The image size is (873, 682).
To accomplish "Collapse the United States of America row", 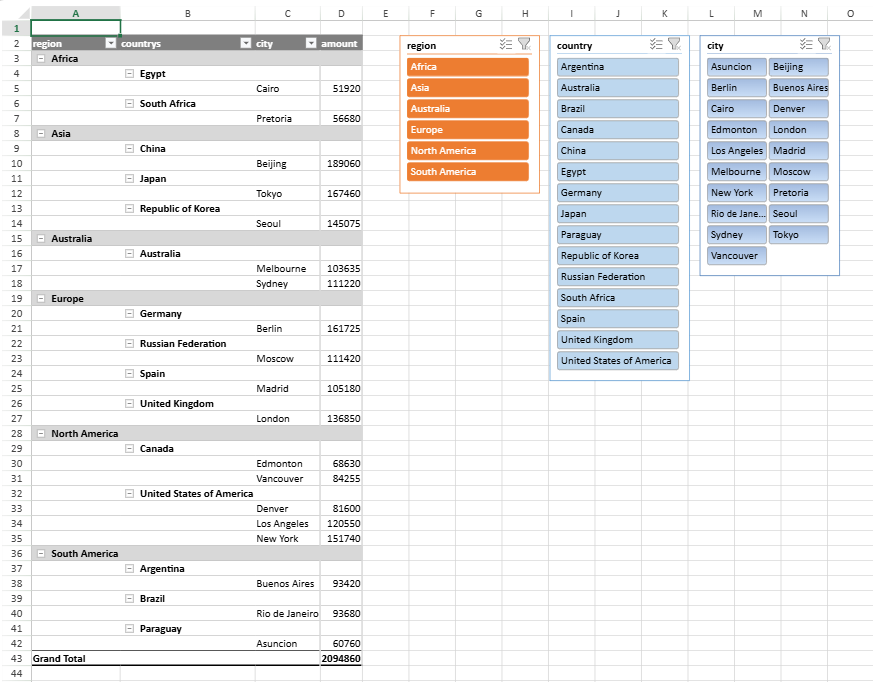I will click(x=129, y=494).
